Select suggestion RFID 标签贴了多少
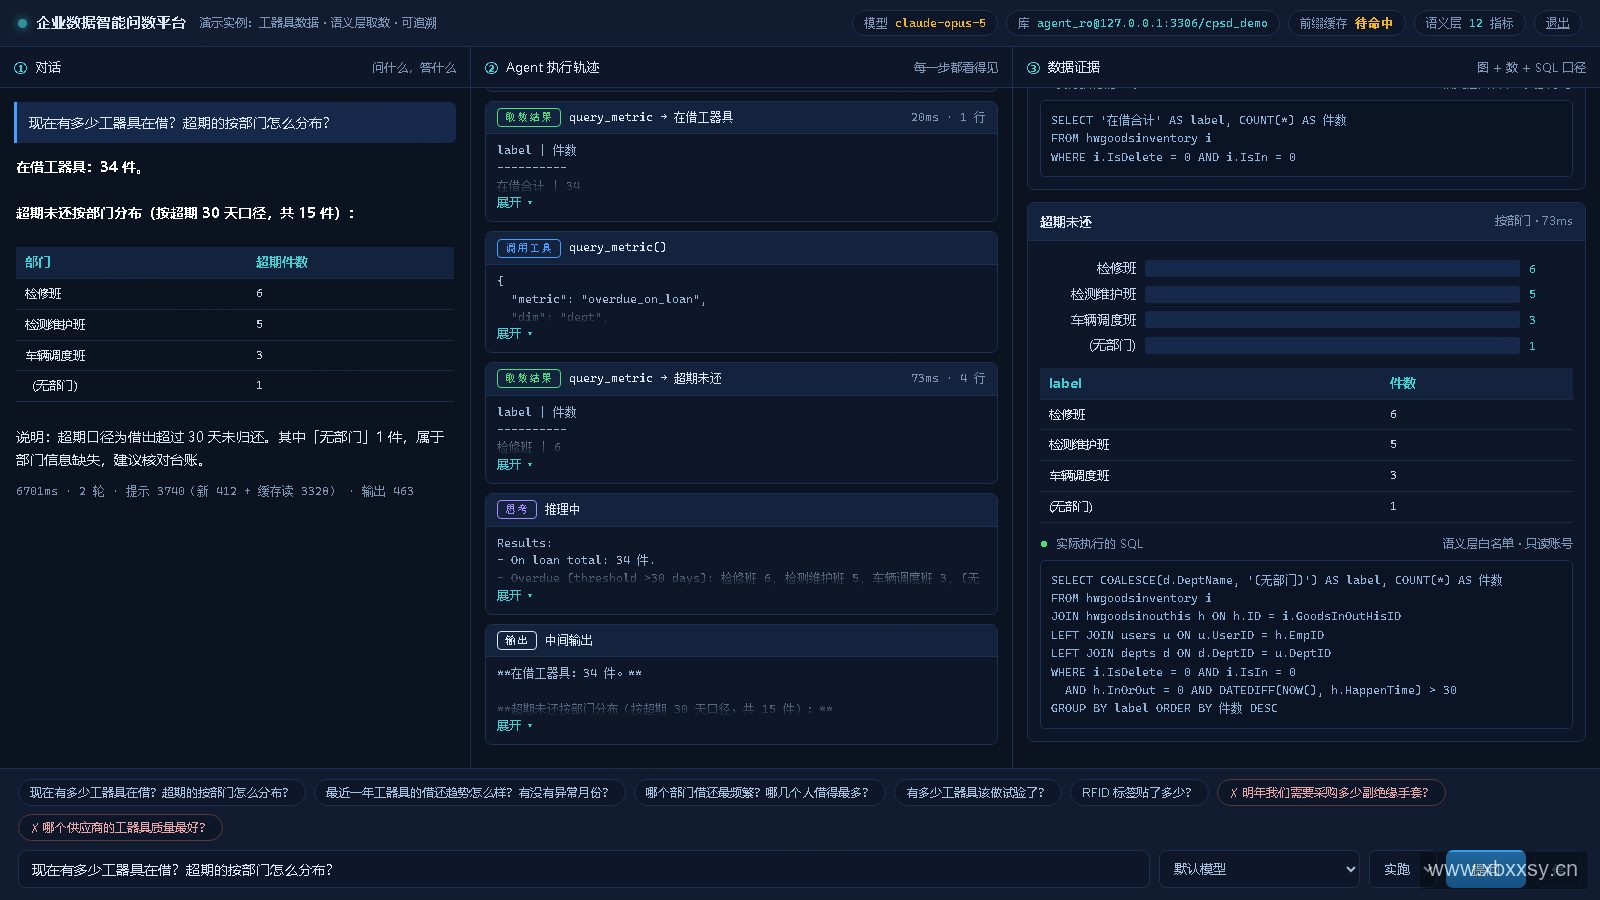 1137,793
